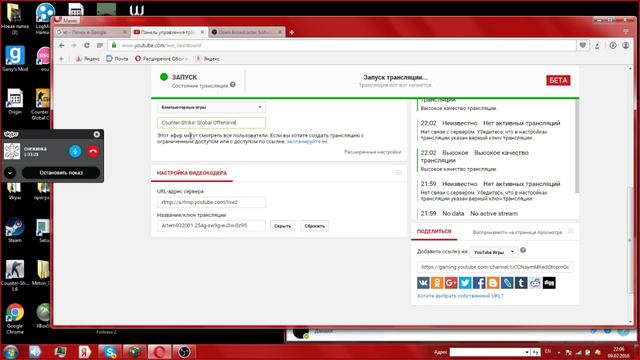Image resolution: width=640 pixels, height=360 pixels.
Task: Share the stream on Reddit
Action: tap(535, 282)
